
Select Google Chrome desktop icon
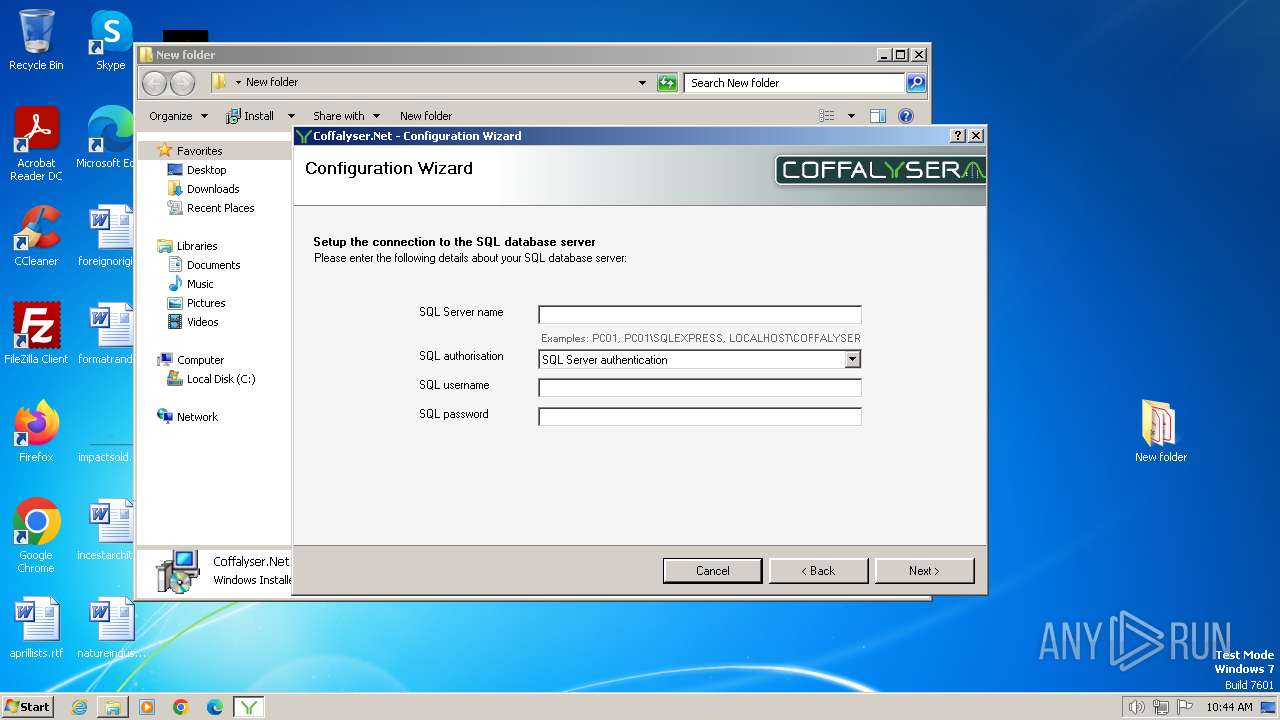(x=36, y=535)
